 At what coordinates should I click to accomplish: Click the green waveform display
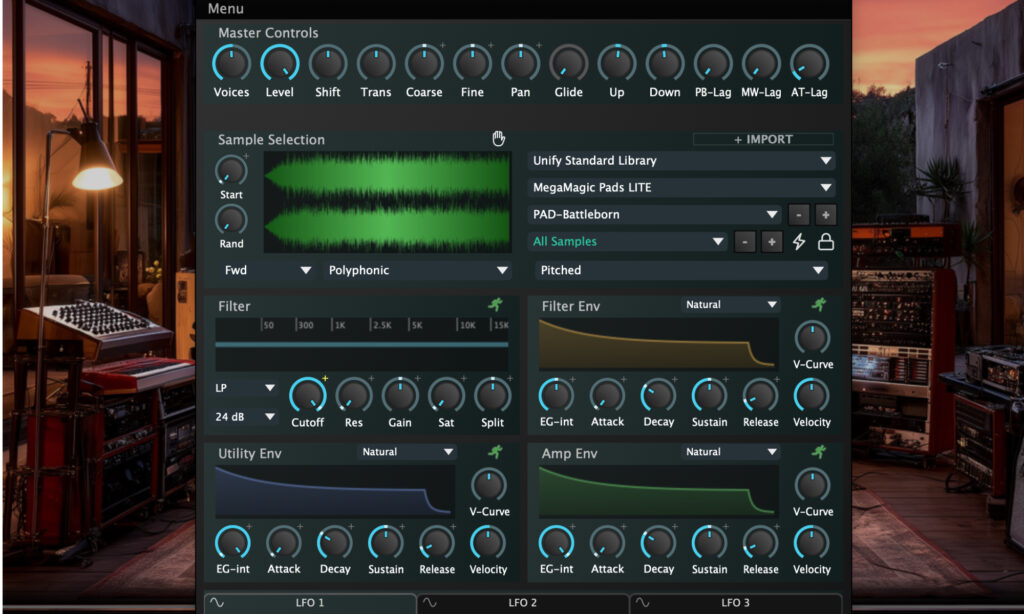pos(386,200)
